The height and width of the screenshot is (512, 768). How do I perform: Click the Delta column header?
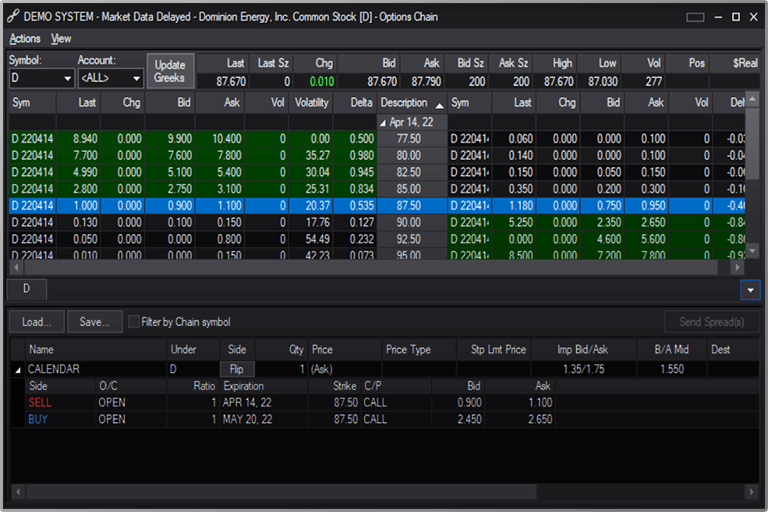point(355,102)
